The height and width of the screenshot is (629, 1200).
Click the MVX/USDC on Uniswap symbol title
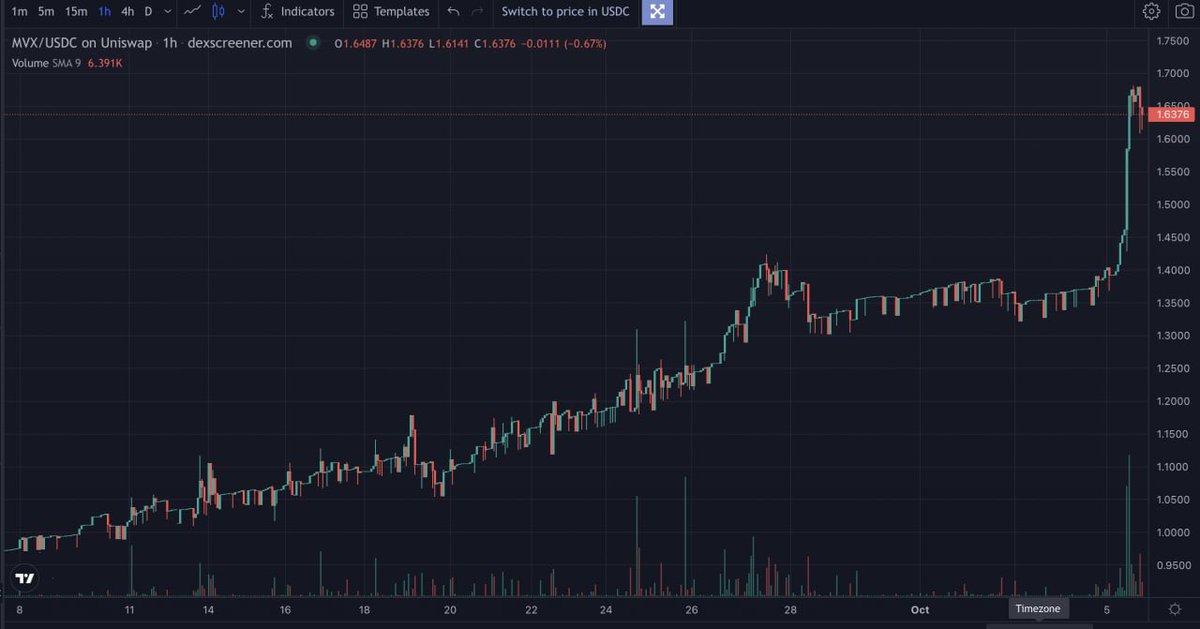(x=81, y=43)
